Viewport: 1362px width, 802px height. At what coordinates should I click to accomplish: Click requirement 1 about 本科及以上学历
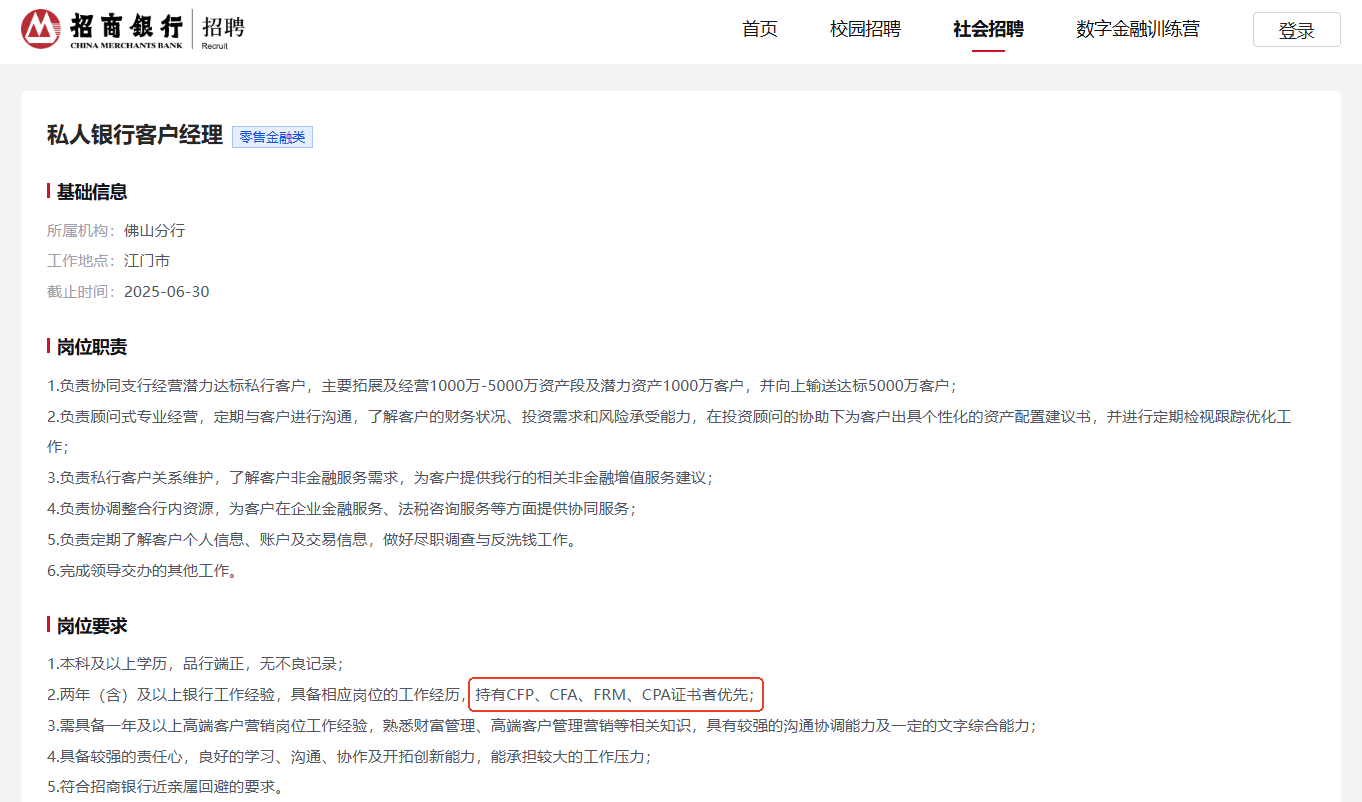(195, 663)
